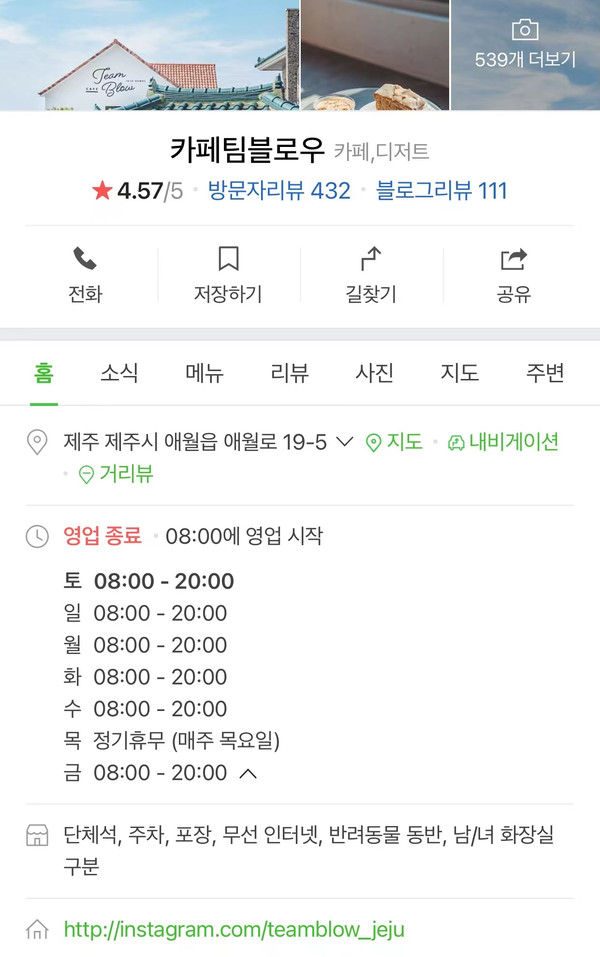
Task: Tap the phone call icon
Action: point(85,261)
